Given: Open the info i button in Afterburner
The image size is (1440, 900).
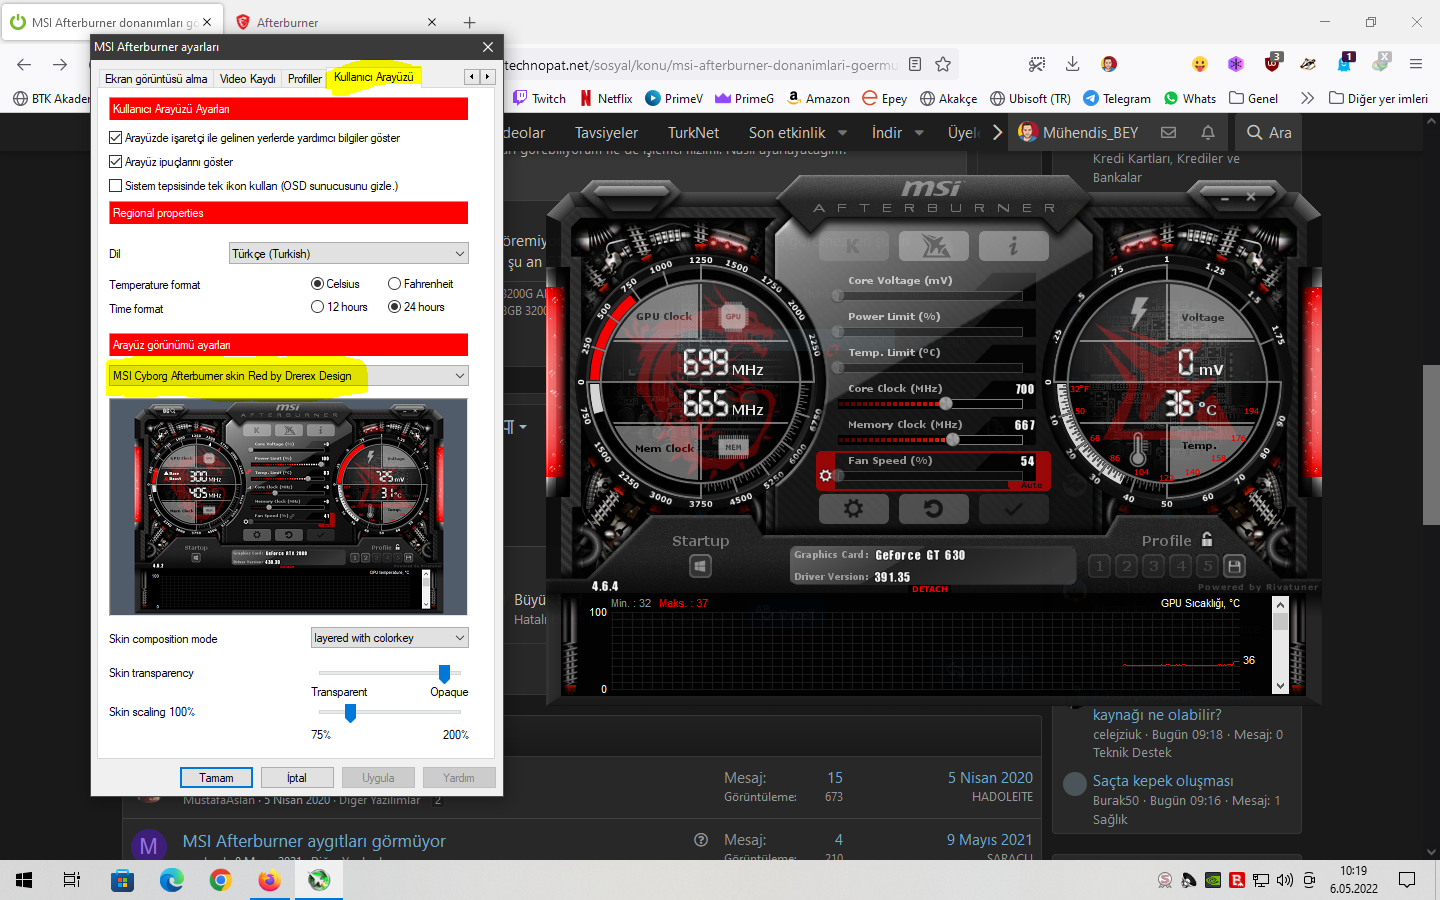Looking at the screenshot, I should click(x=1013, y=246).
